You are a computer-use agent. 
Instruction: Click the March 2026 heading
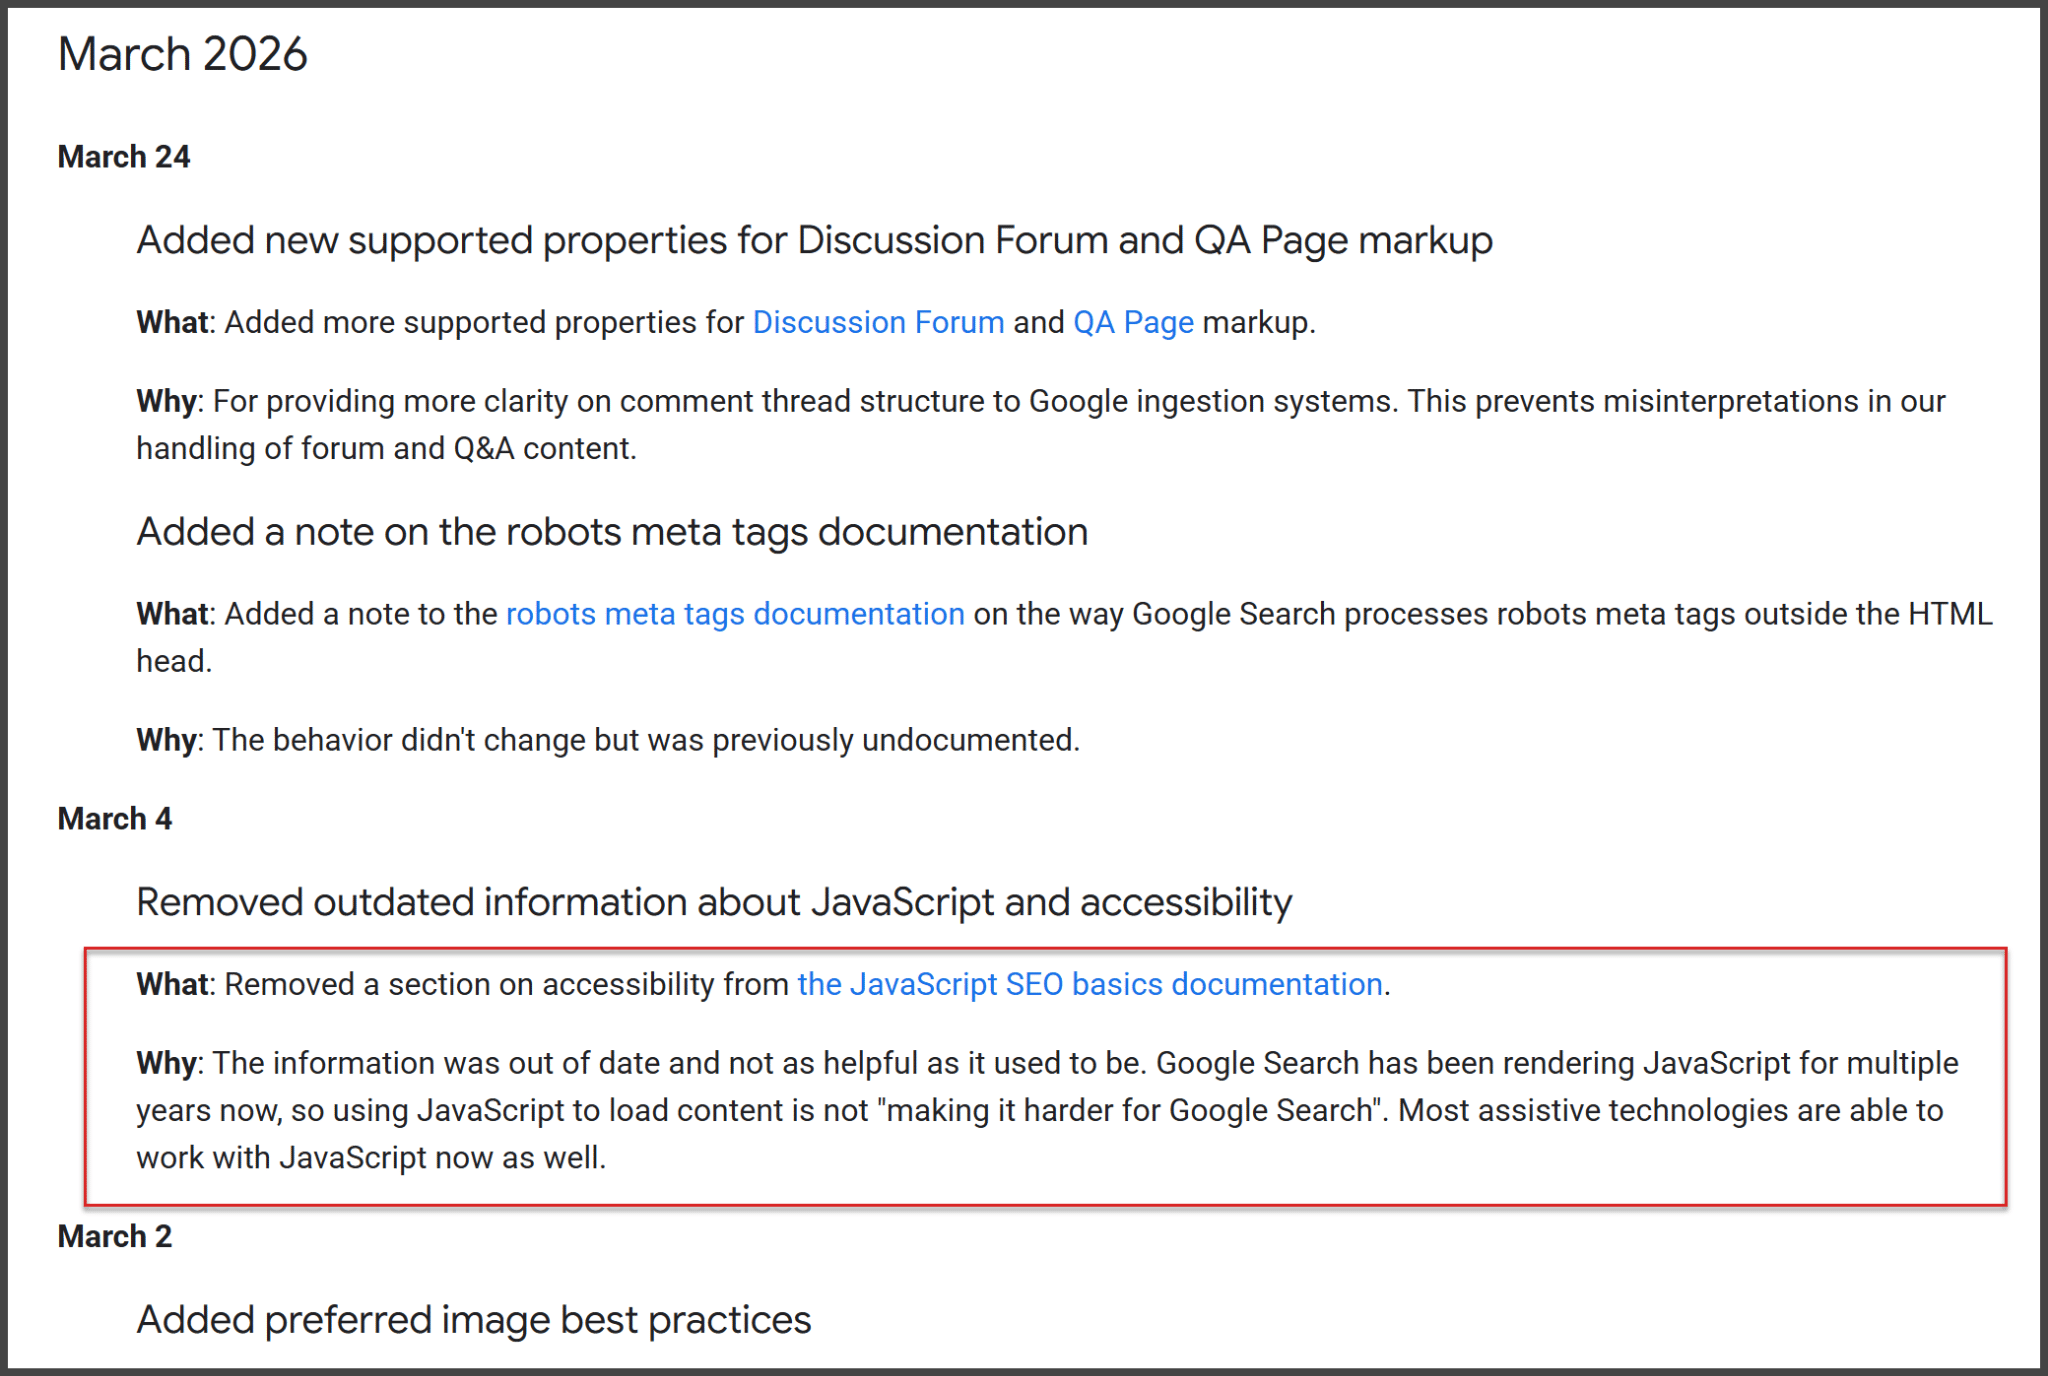click(182, 54)
